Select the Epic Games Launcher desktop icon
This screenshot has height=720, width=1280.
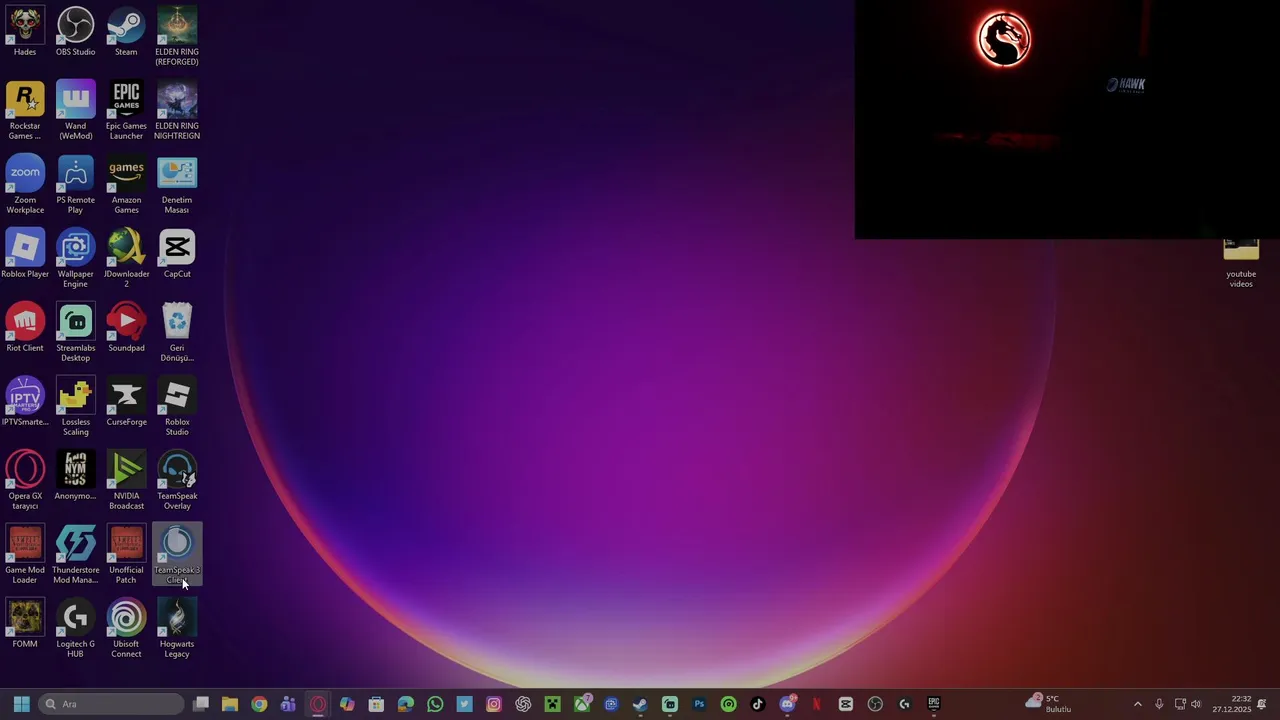tap(126, 110)
